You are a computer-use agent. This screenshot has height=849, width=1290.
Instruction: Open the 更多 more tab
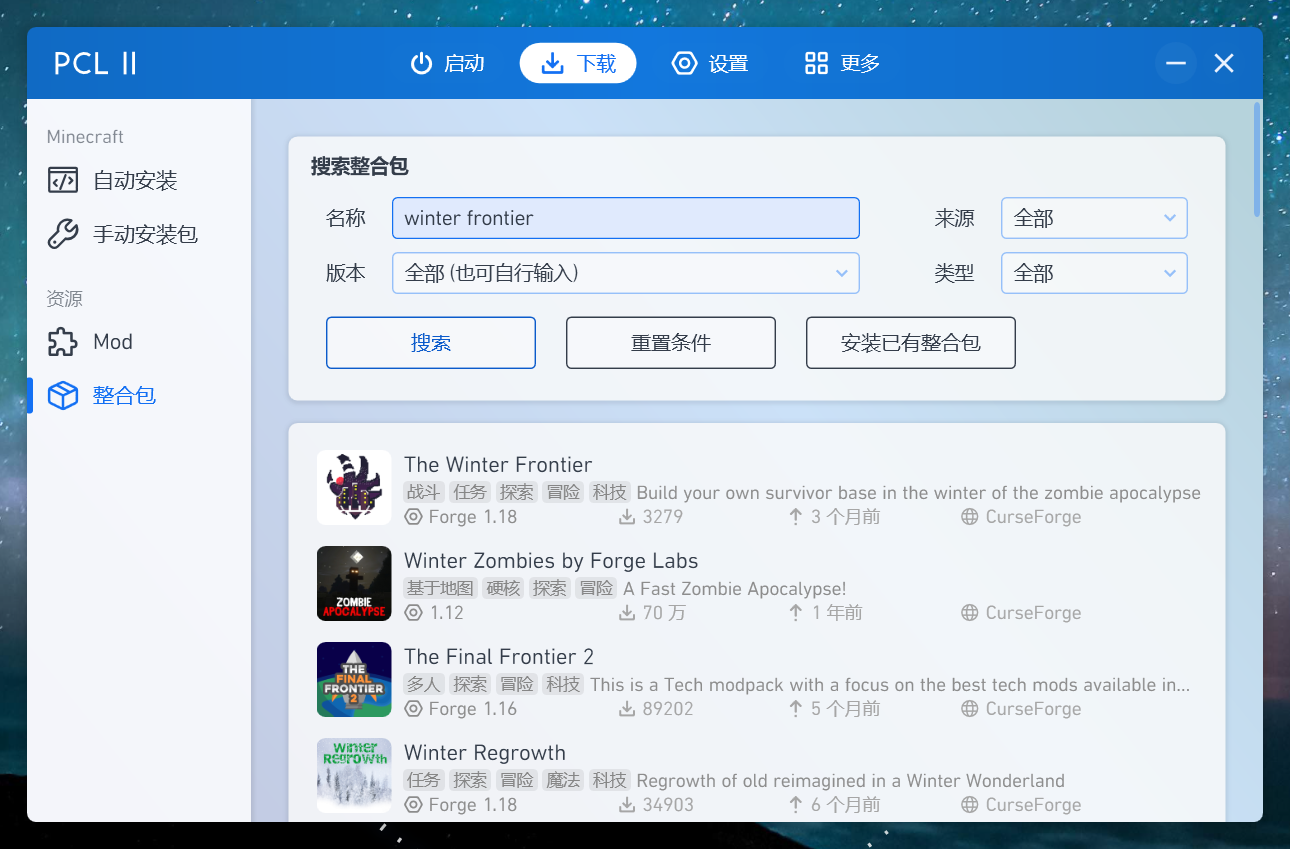pyautogui.click(x=842, y=64)
